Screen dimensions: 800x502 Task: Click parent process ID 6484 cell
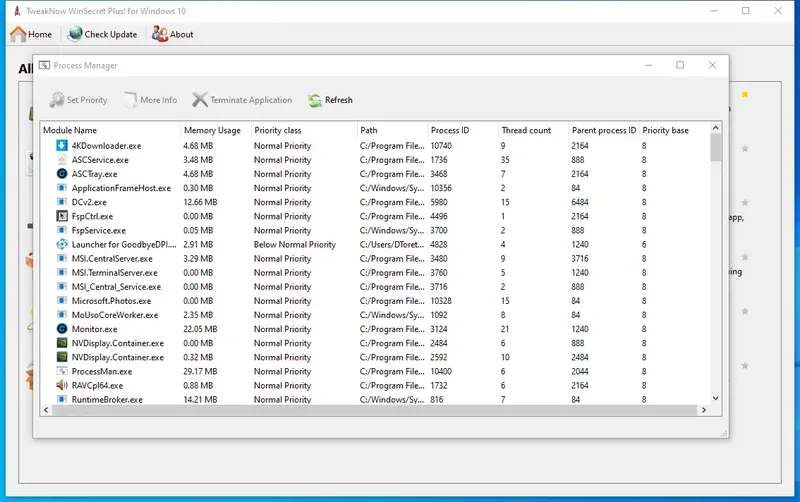click(580, 202)
